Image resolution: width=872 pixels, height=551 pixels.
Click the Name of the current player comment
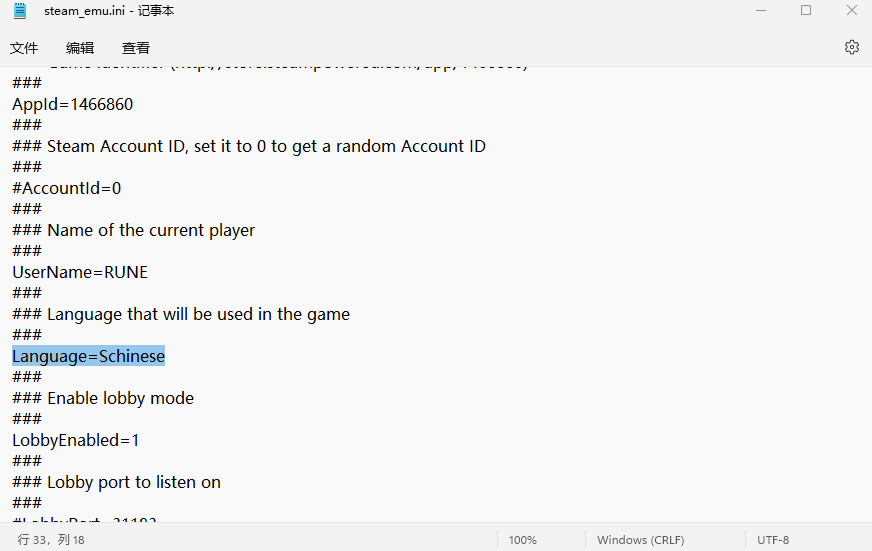click(x=150, y=230)
